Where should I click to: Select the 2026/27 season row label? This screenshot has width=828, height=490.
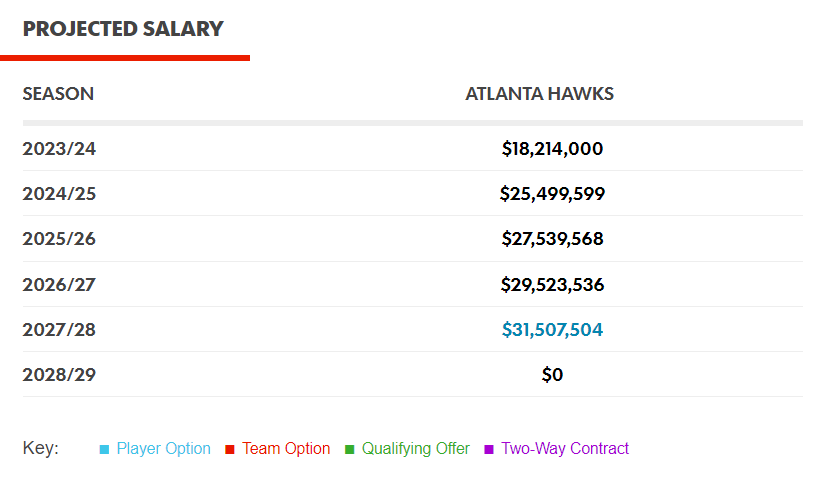(59, 285)
